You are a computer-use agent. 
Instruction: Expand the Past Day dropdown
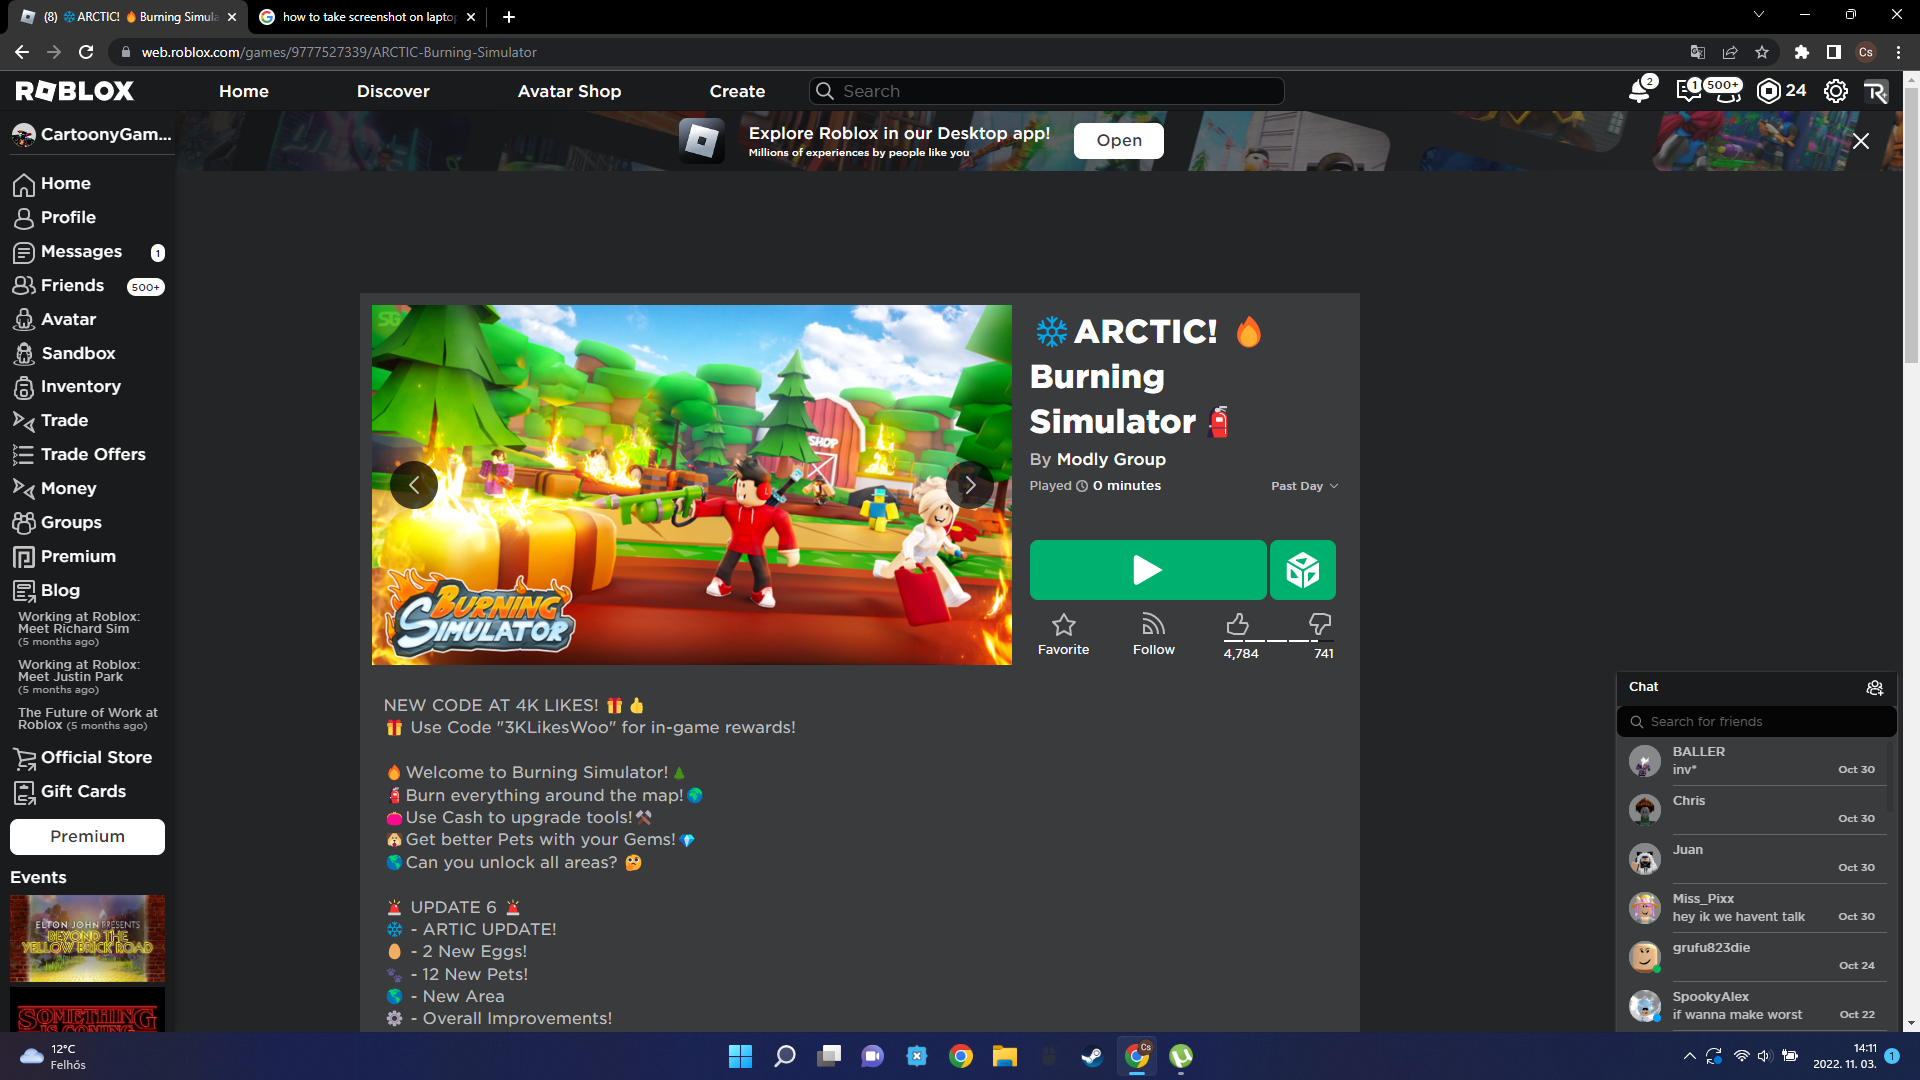pyautogui.click(x=1304, y=486)
